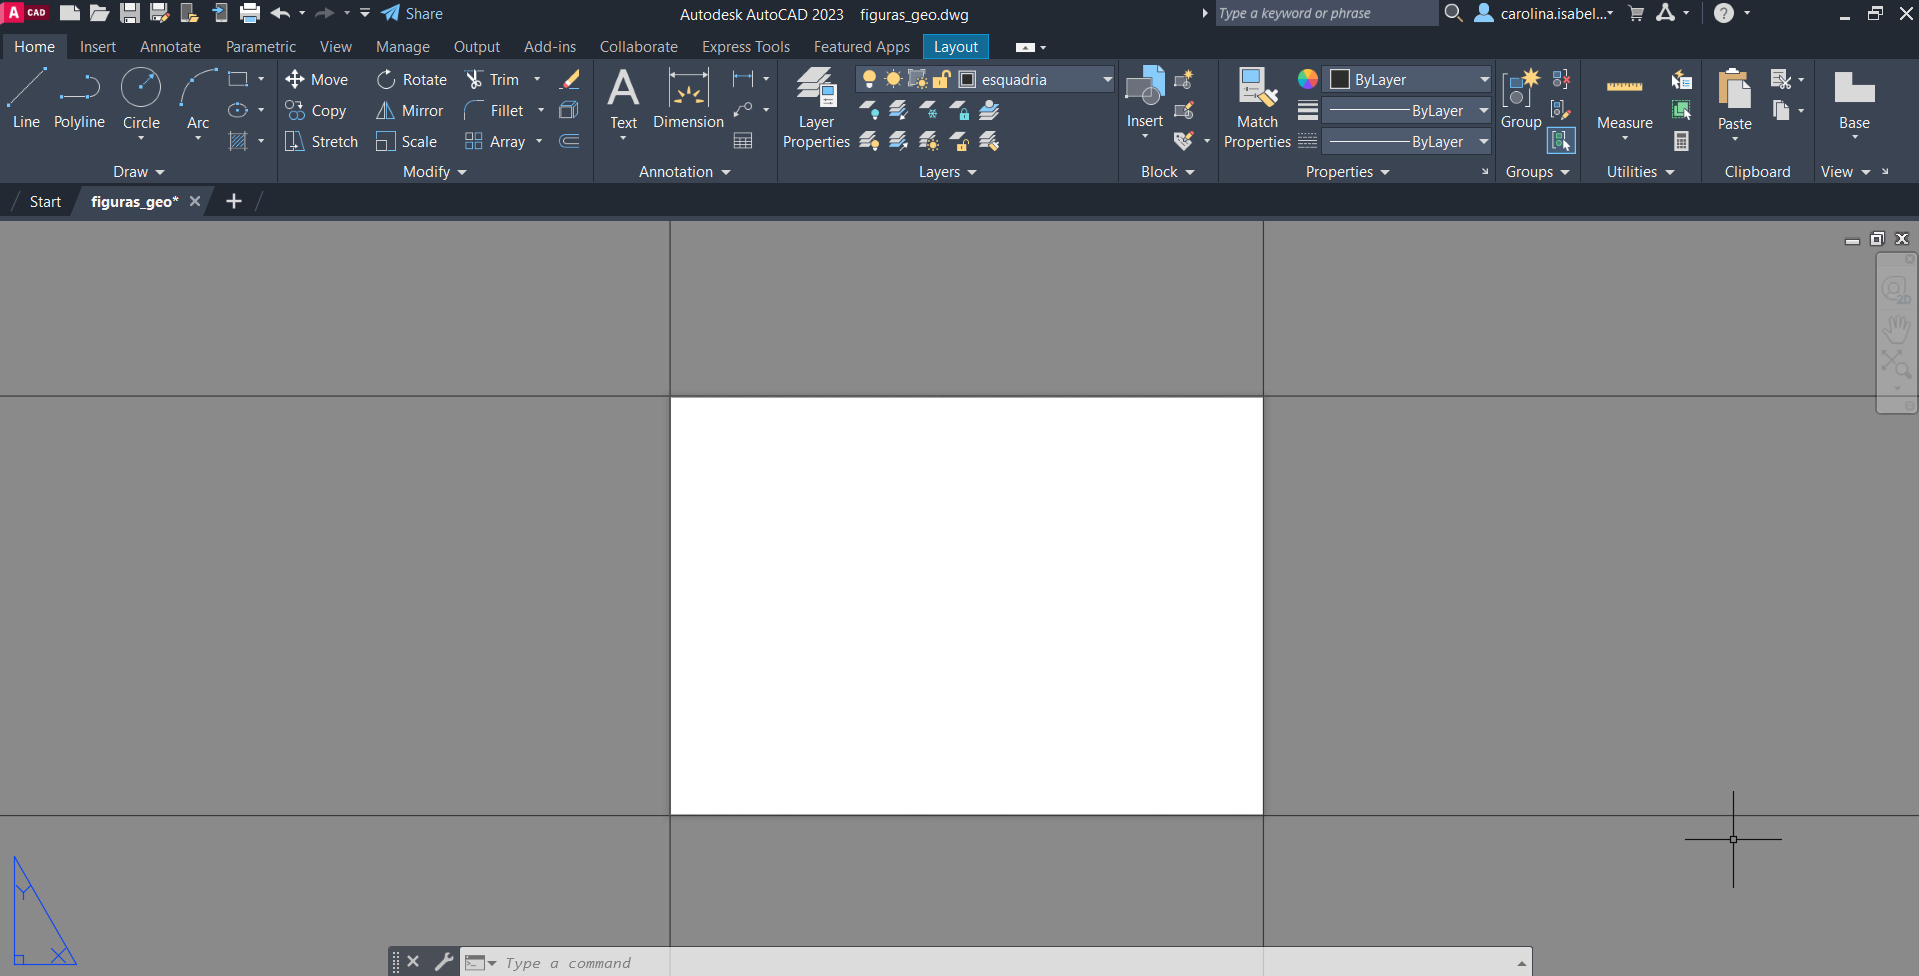
Task: Click the Group objects tool
Action: coord(1521,98)
